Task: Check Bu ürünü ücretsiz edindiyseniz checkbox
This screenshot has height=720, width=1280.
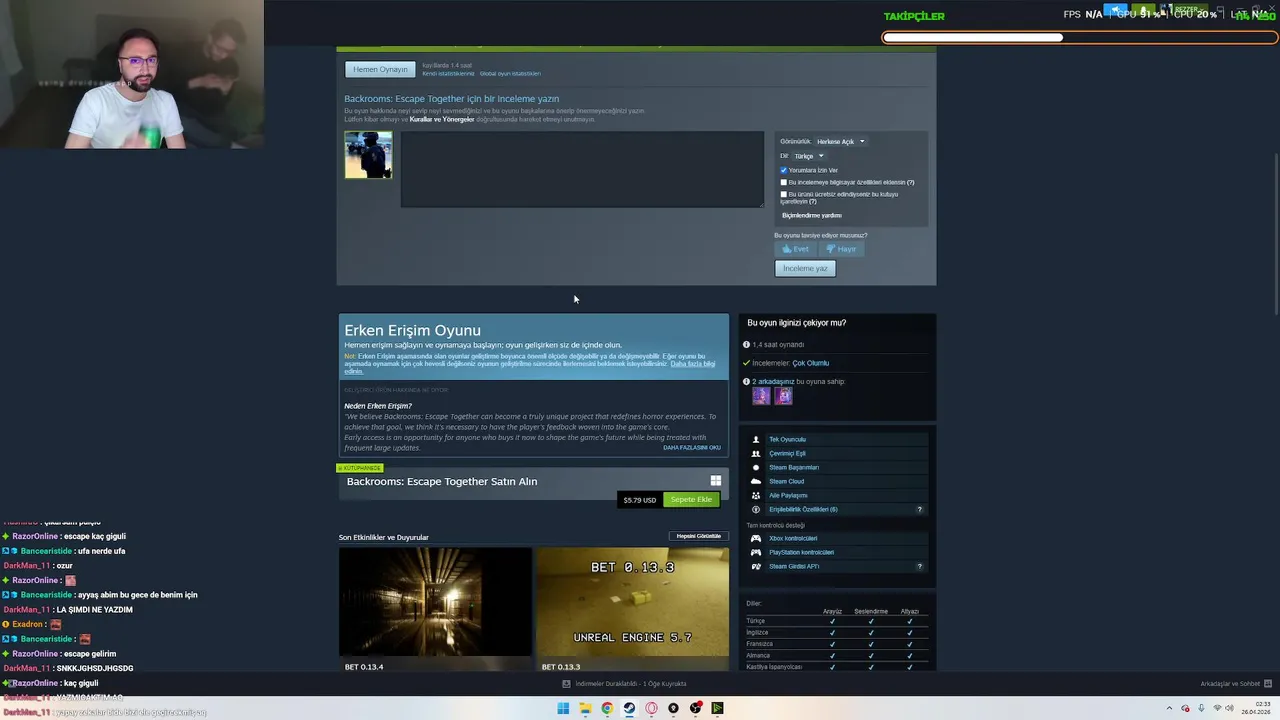Action: [x=783, y=194]
